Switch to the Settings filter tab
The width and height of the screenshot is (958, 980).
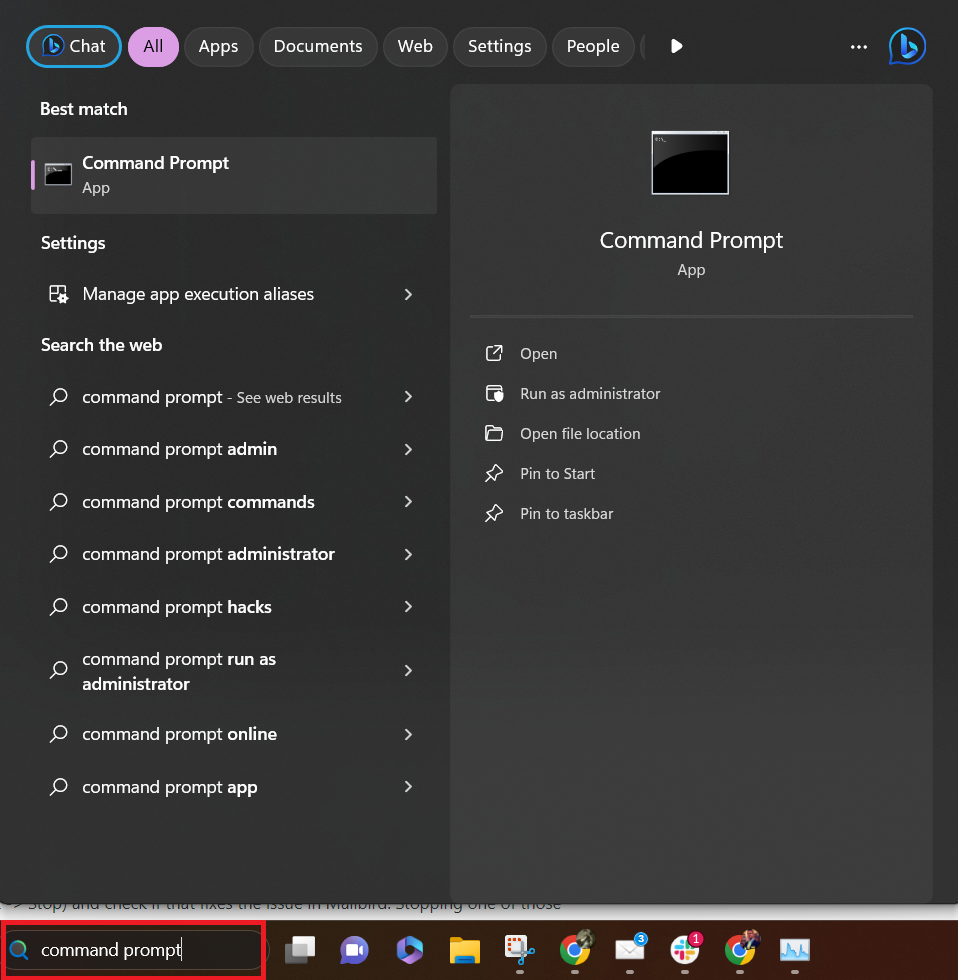point(499,46)
